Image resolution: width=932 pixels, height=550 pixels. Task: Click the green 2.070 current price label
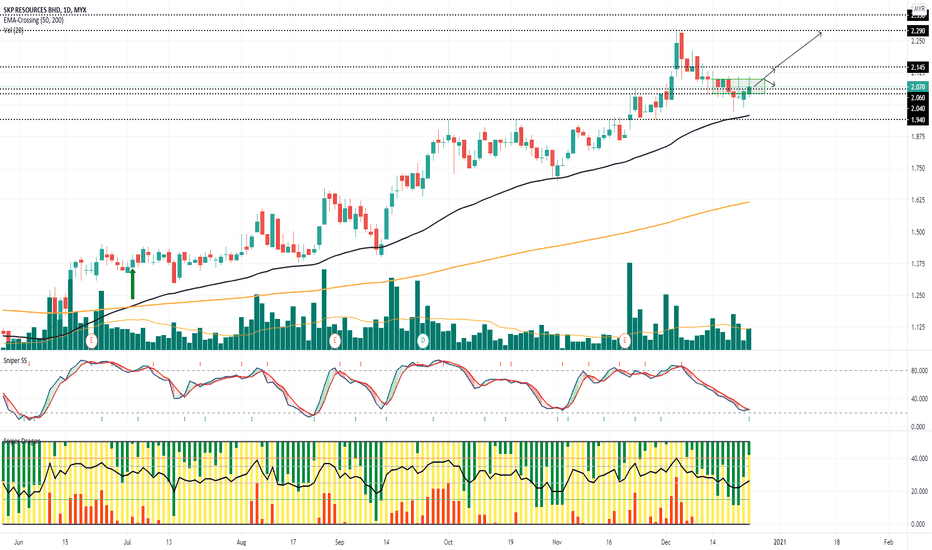click(x=918, y=87)
